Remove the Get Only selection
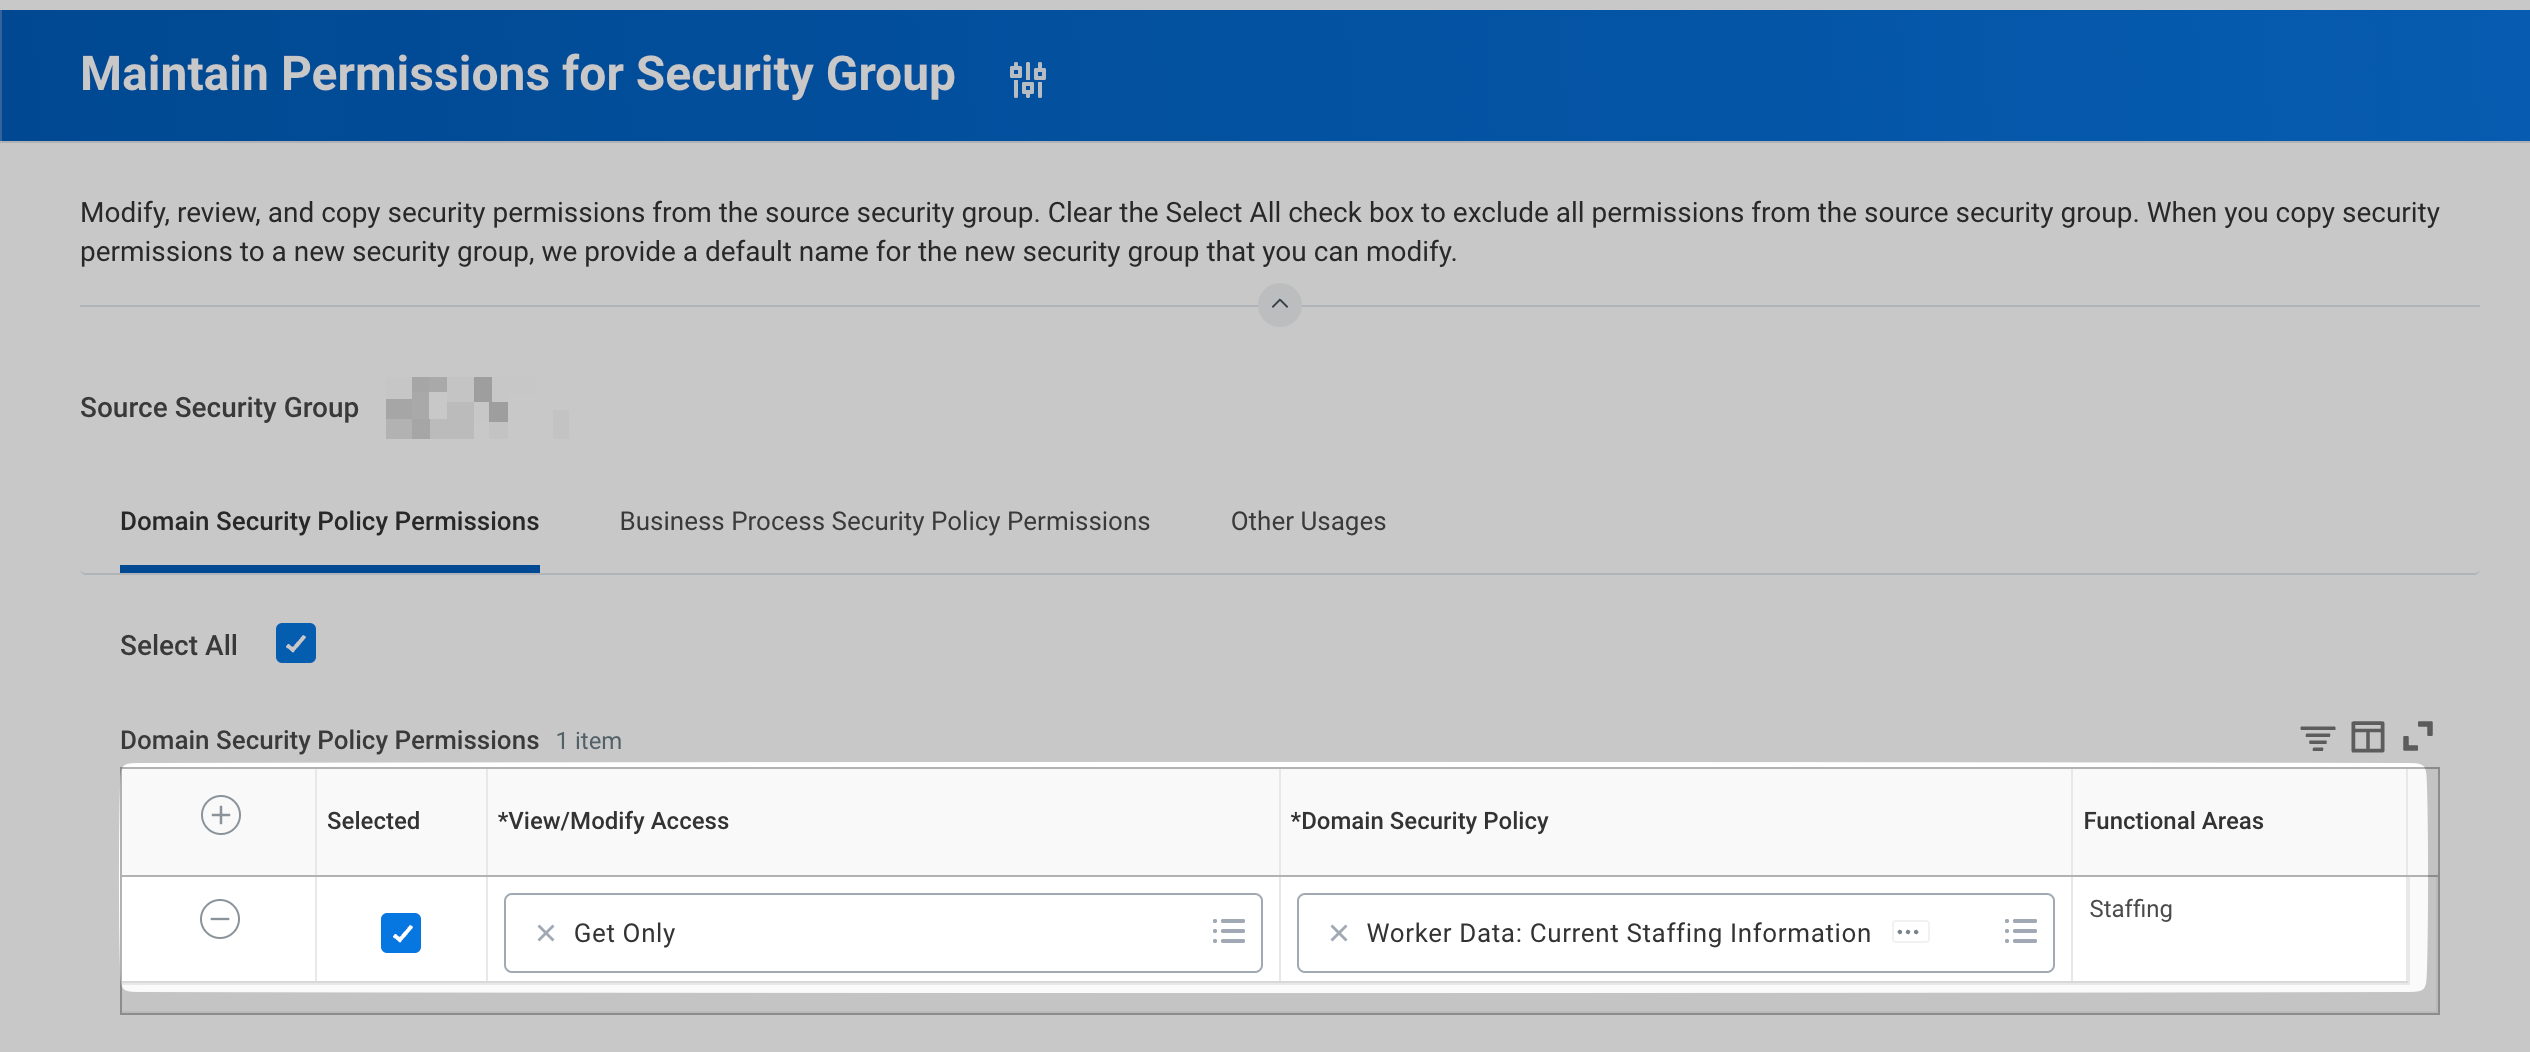Viewport: 2530px width, 1052px height. (546, 933)
